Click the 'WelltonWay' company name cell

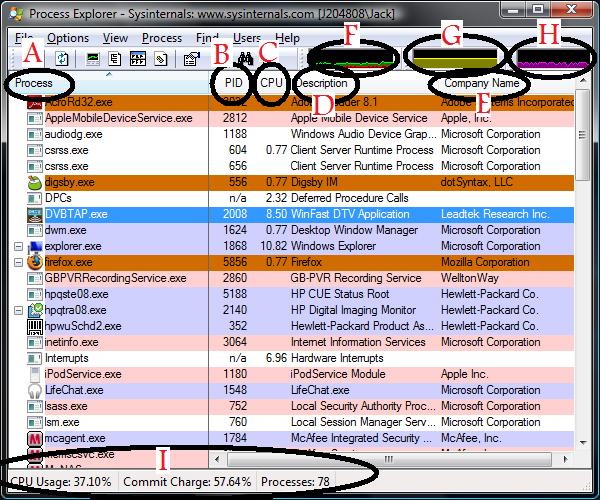(470, 279)
